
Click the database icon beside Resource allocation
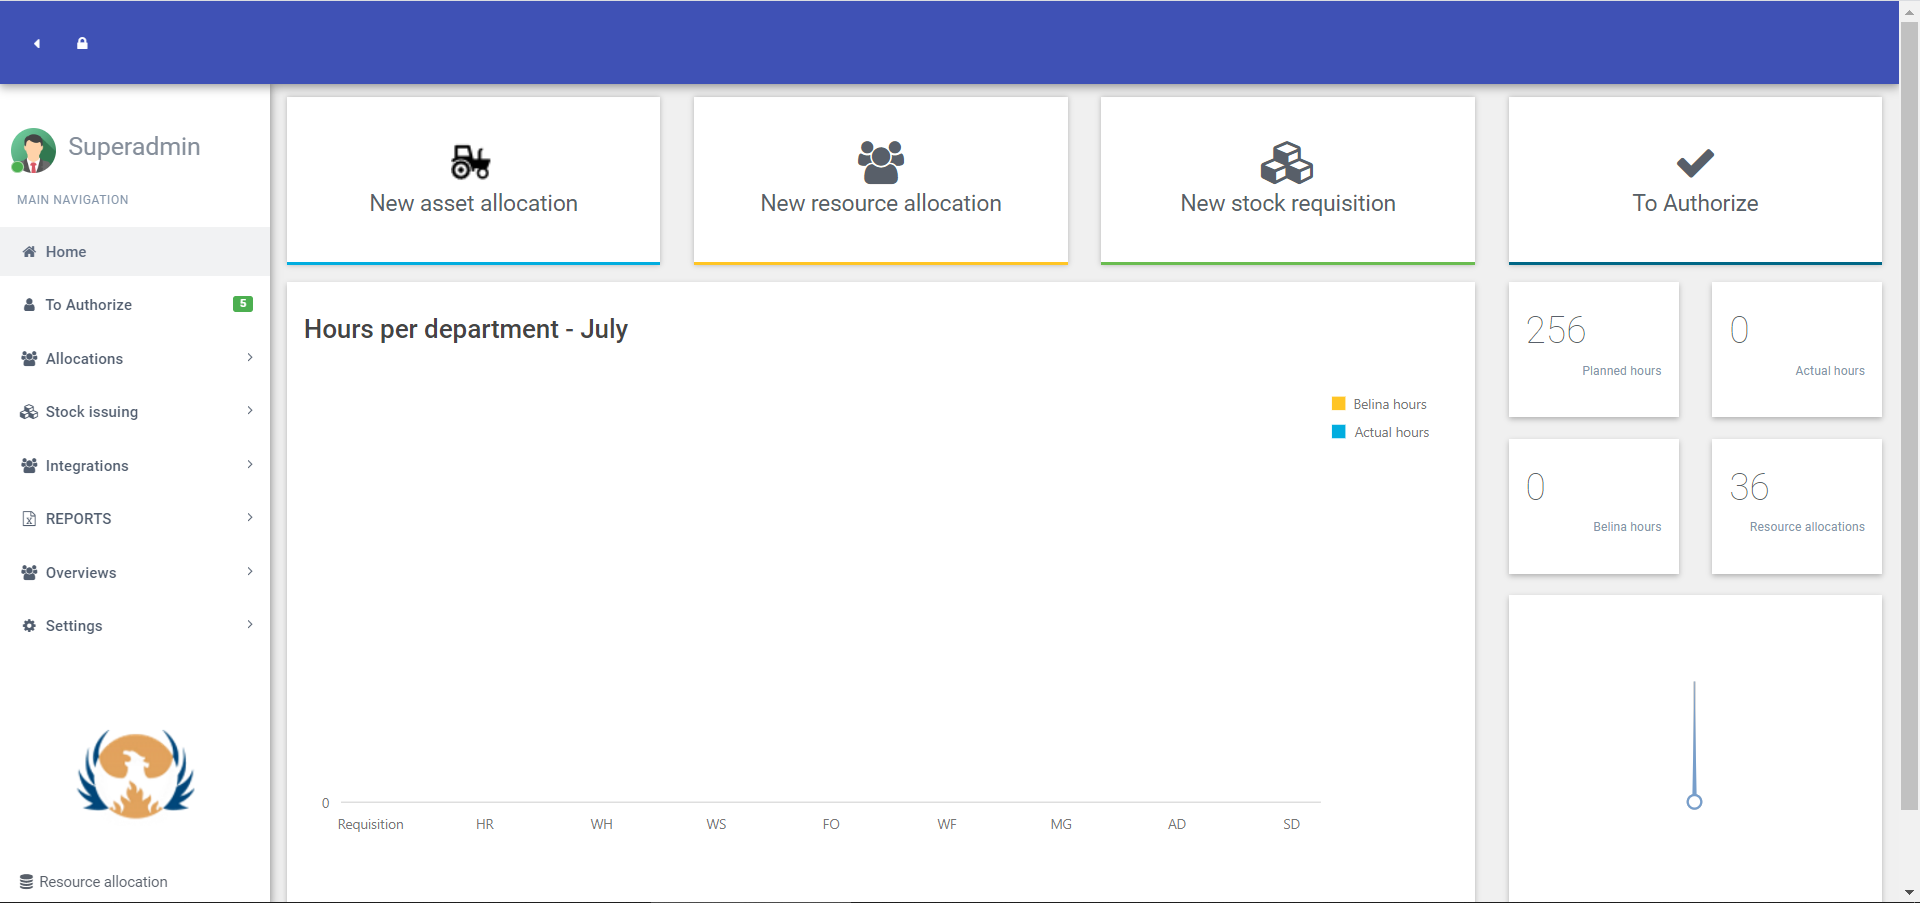coord(26,882)
